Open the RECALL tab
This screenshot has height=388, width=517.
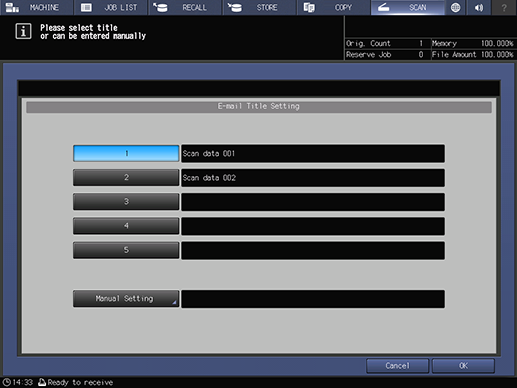point(185,7)
